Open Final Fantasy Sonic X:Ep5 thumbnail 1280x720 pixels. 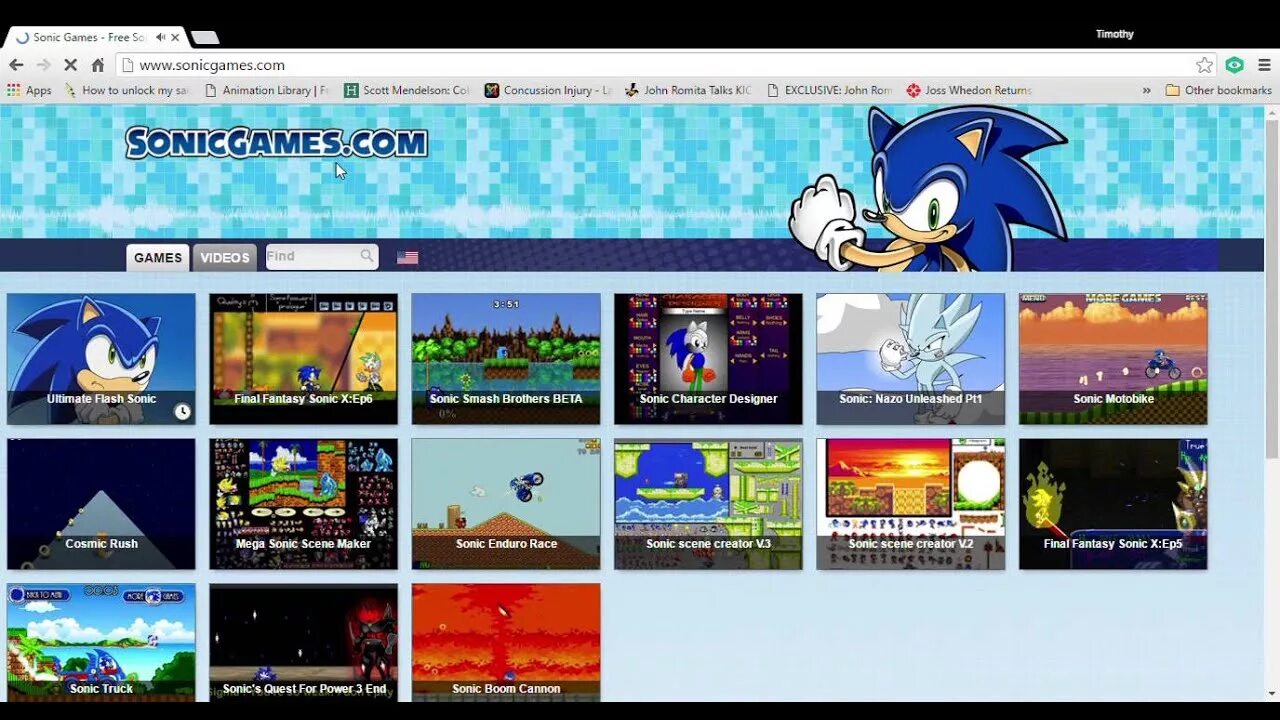1113,504
